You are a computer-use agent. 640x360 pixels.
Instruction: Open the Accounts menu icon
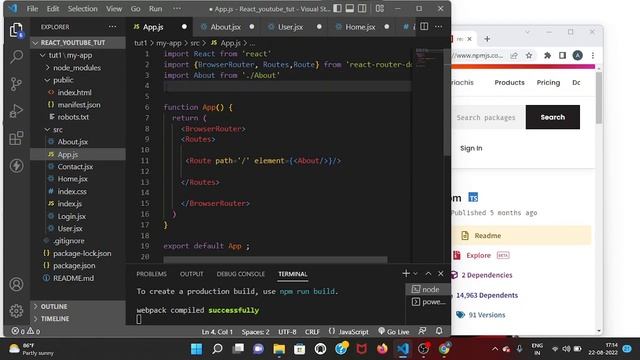pos(16,284)
